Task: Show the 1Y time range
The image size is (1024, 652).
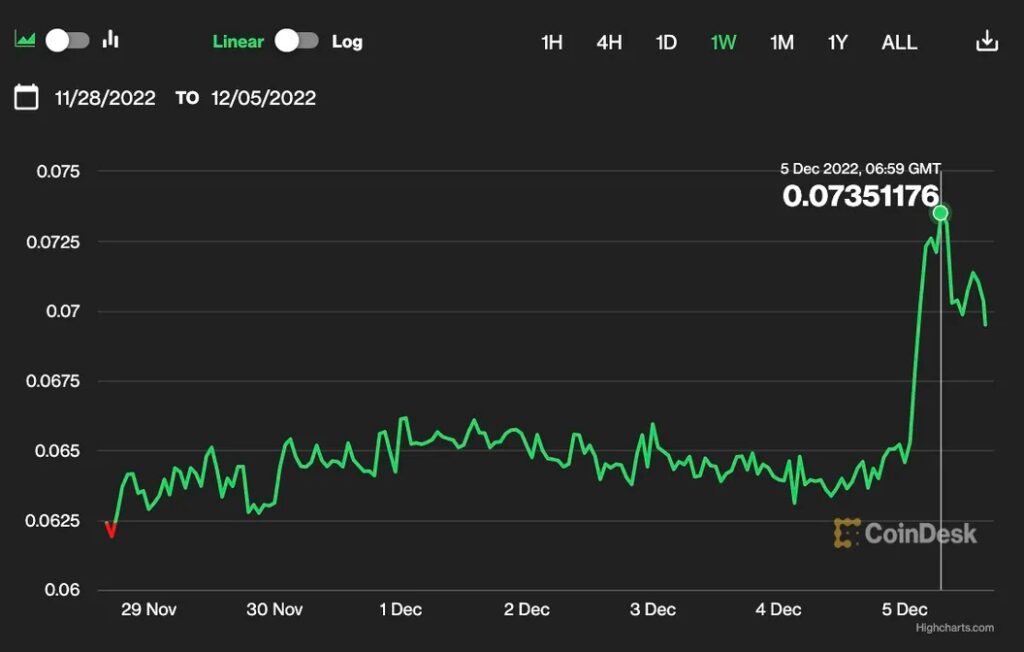Action: pyautogui.click(x=838, y=42)
